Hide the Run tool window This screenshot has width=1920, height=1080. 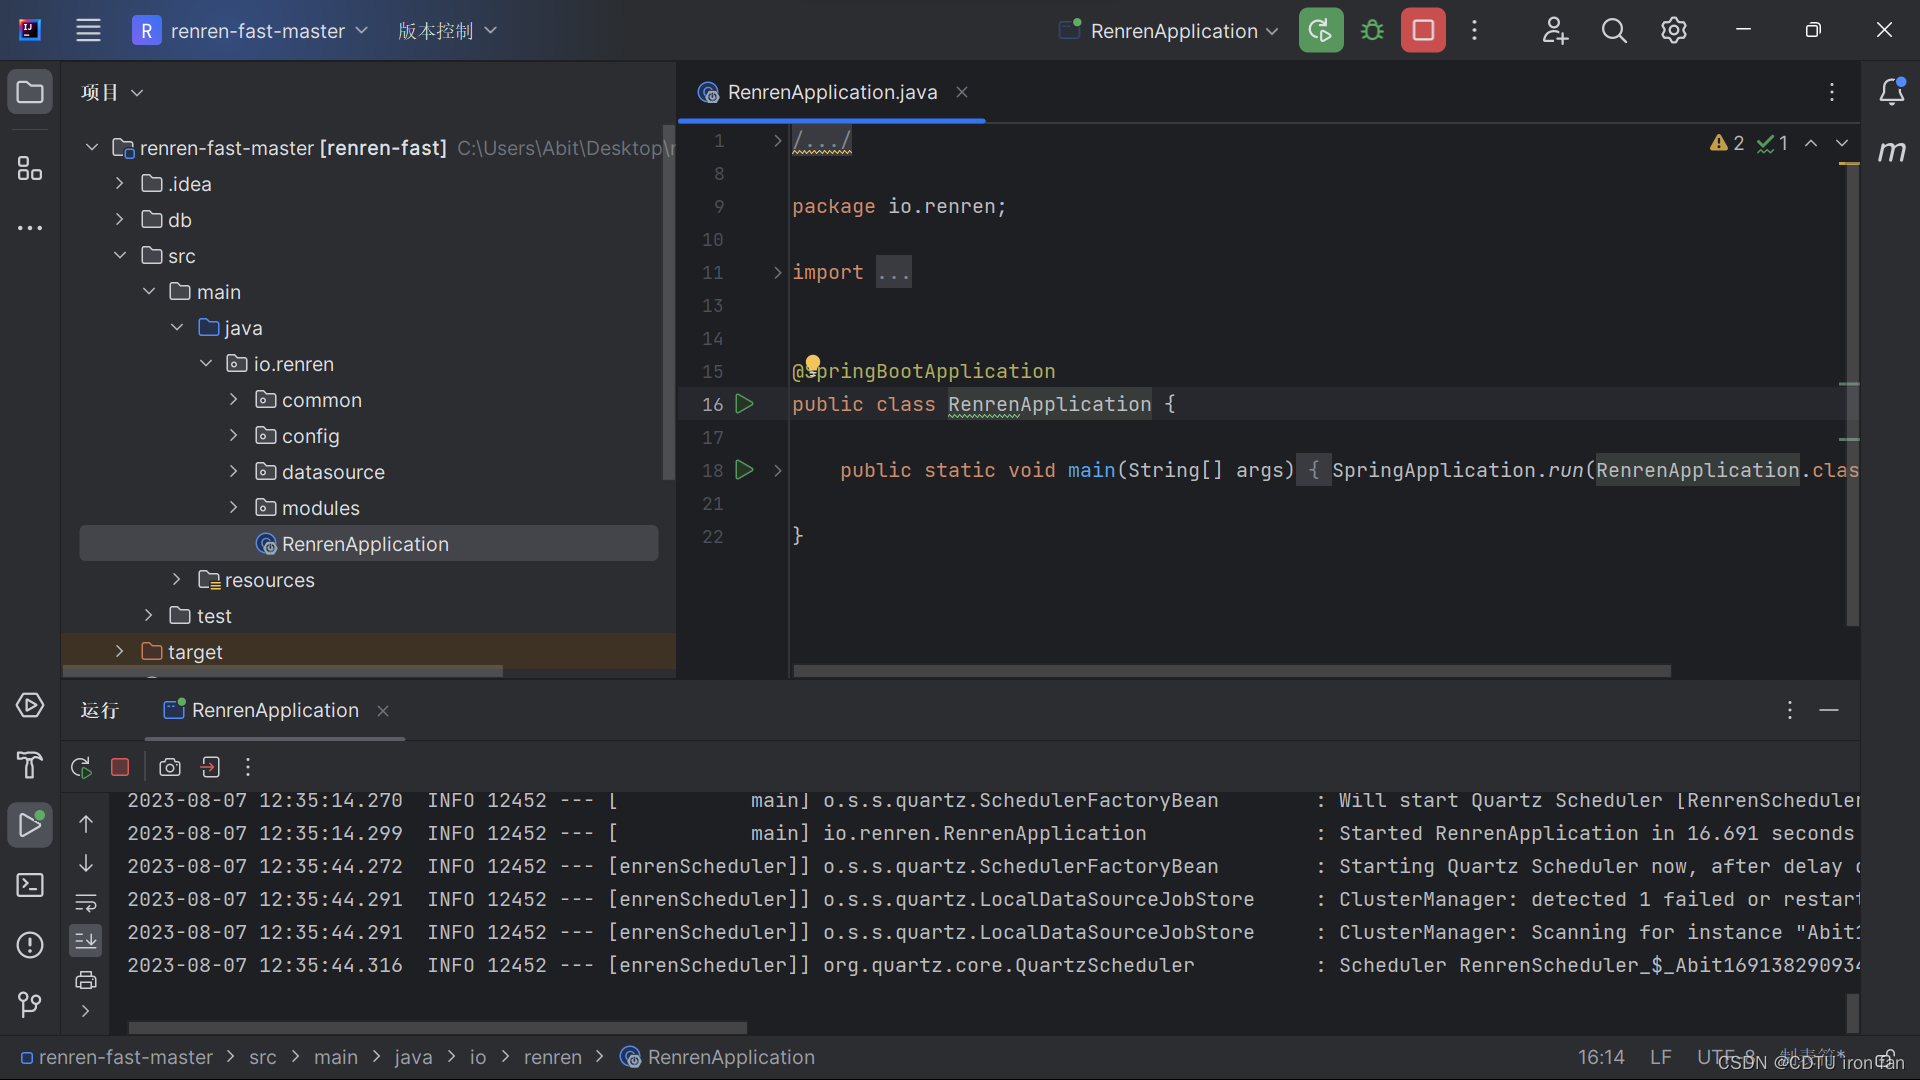[1829, 710]
